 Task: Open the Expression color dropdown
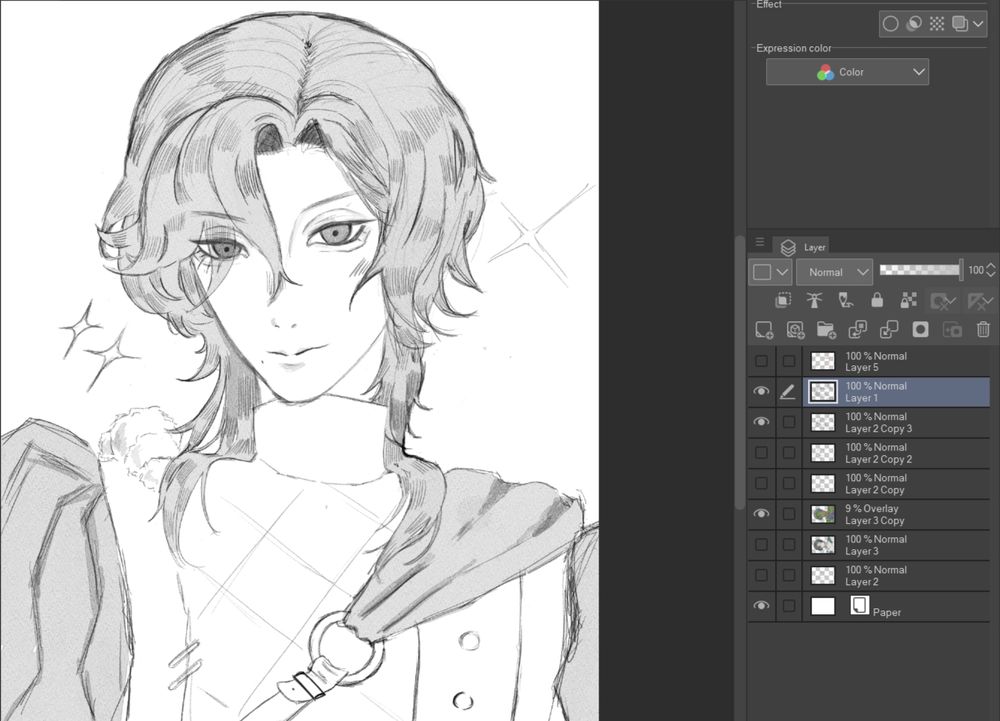click(847, 72)
